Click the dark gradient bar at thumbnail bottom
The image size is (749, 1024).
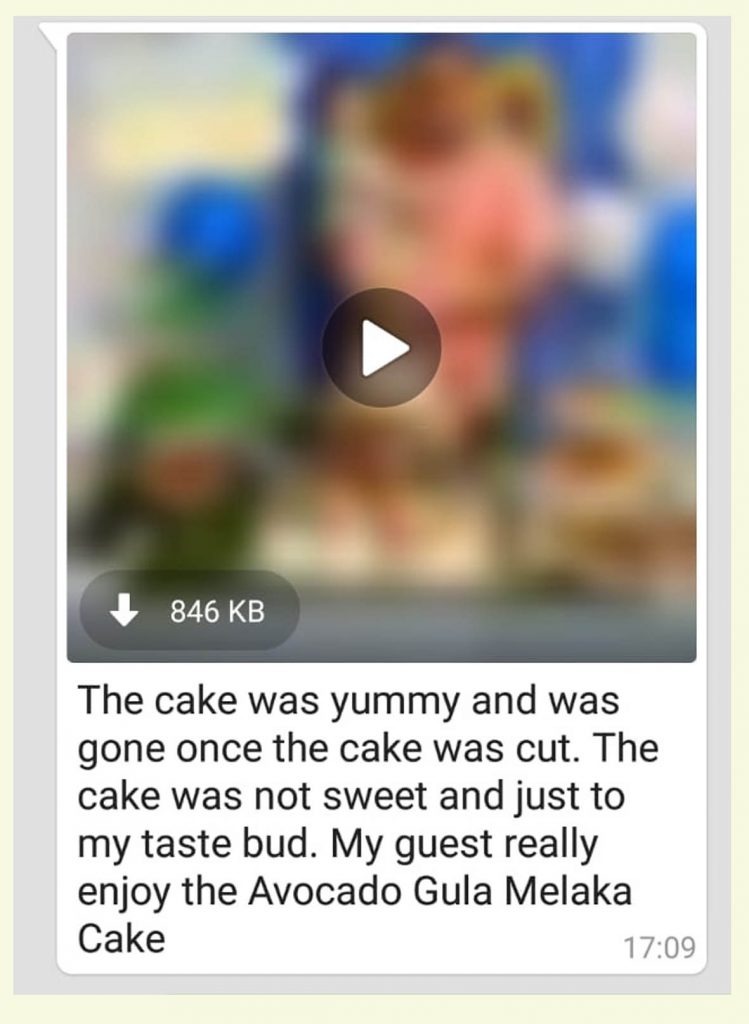[x=496, y=627]
